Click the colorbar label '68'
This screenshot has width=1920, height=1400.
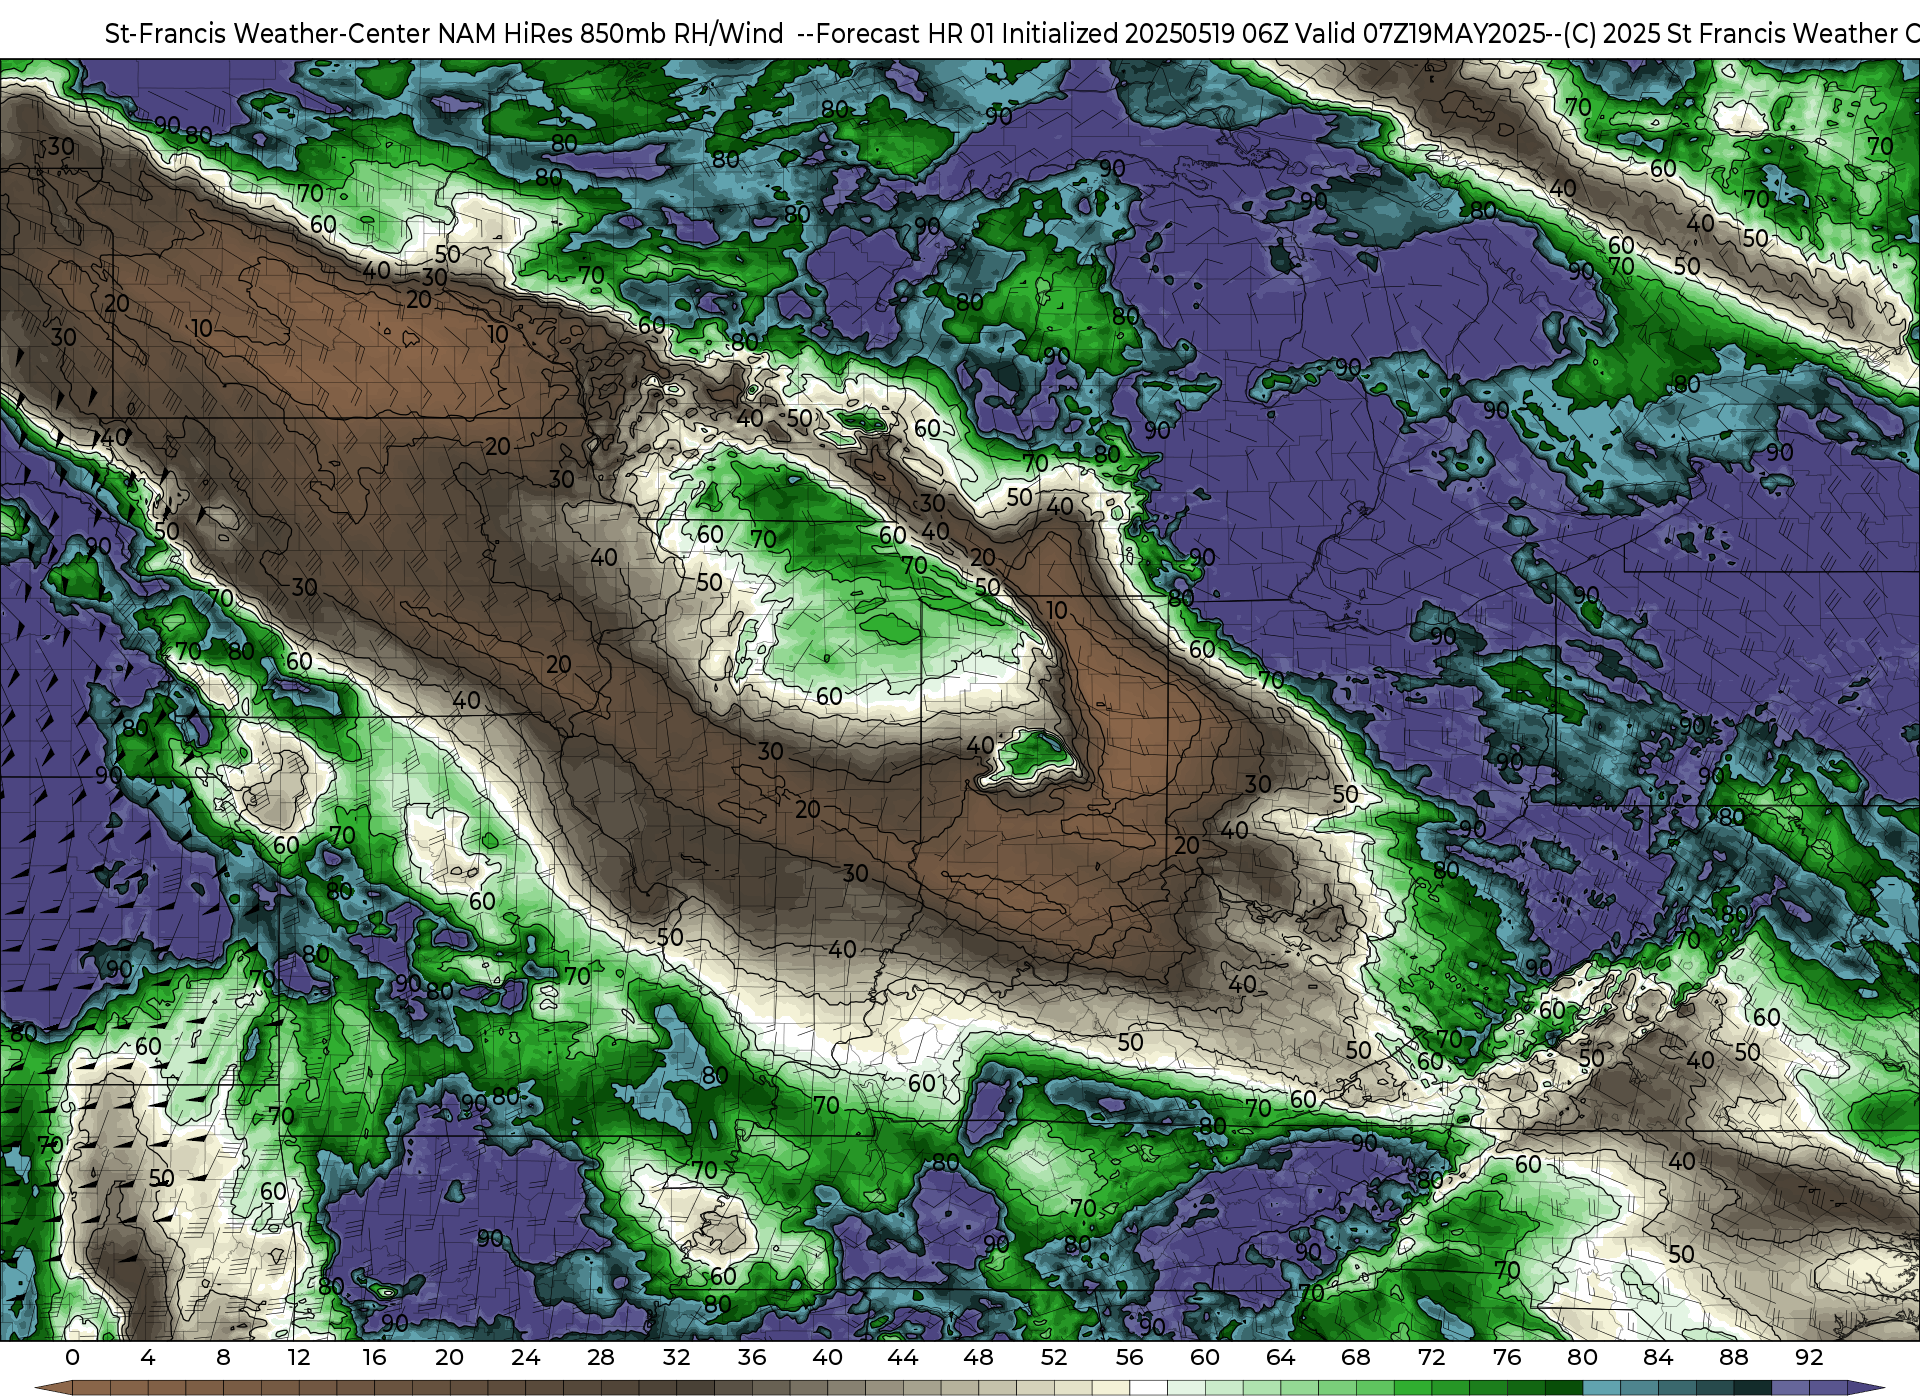click(1356, 1357)
